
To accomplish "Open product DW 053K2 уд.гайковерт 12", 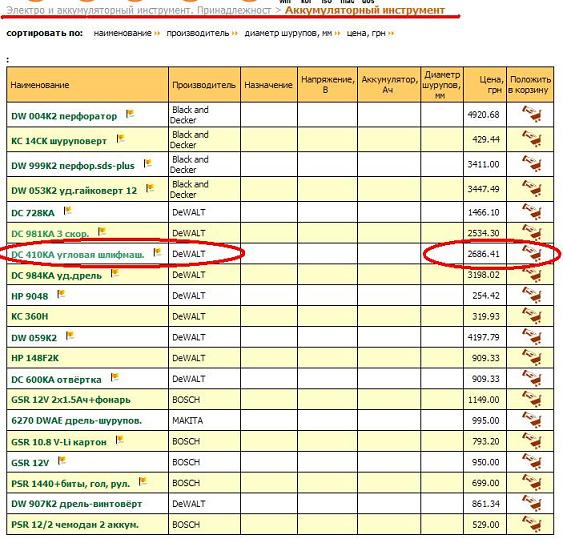I will [74, 191].
